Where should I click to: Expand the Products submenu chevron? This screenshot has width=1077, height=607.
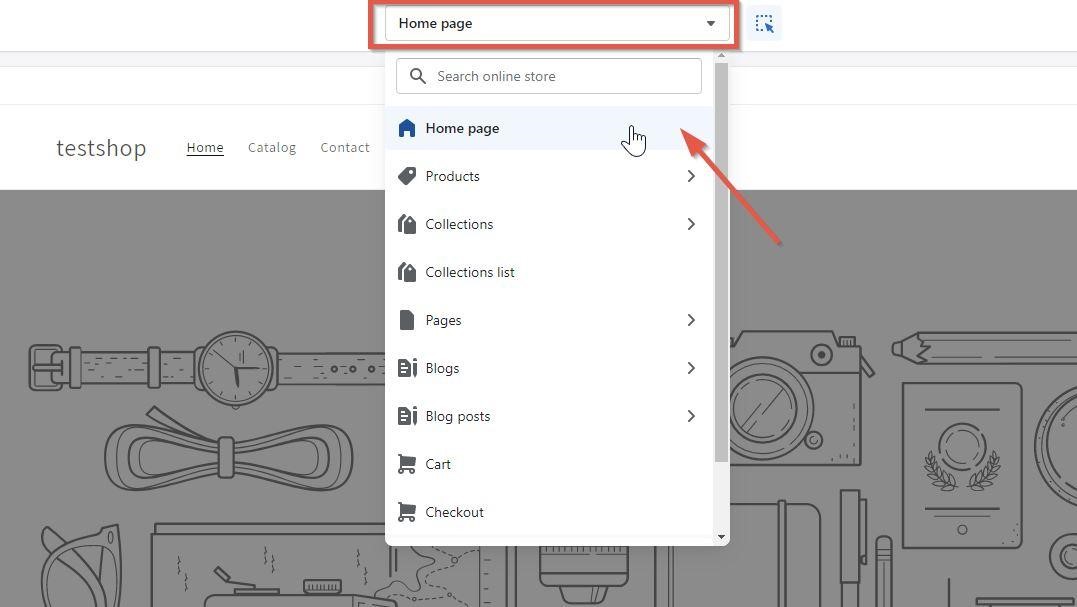pos(691,176)
